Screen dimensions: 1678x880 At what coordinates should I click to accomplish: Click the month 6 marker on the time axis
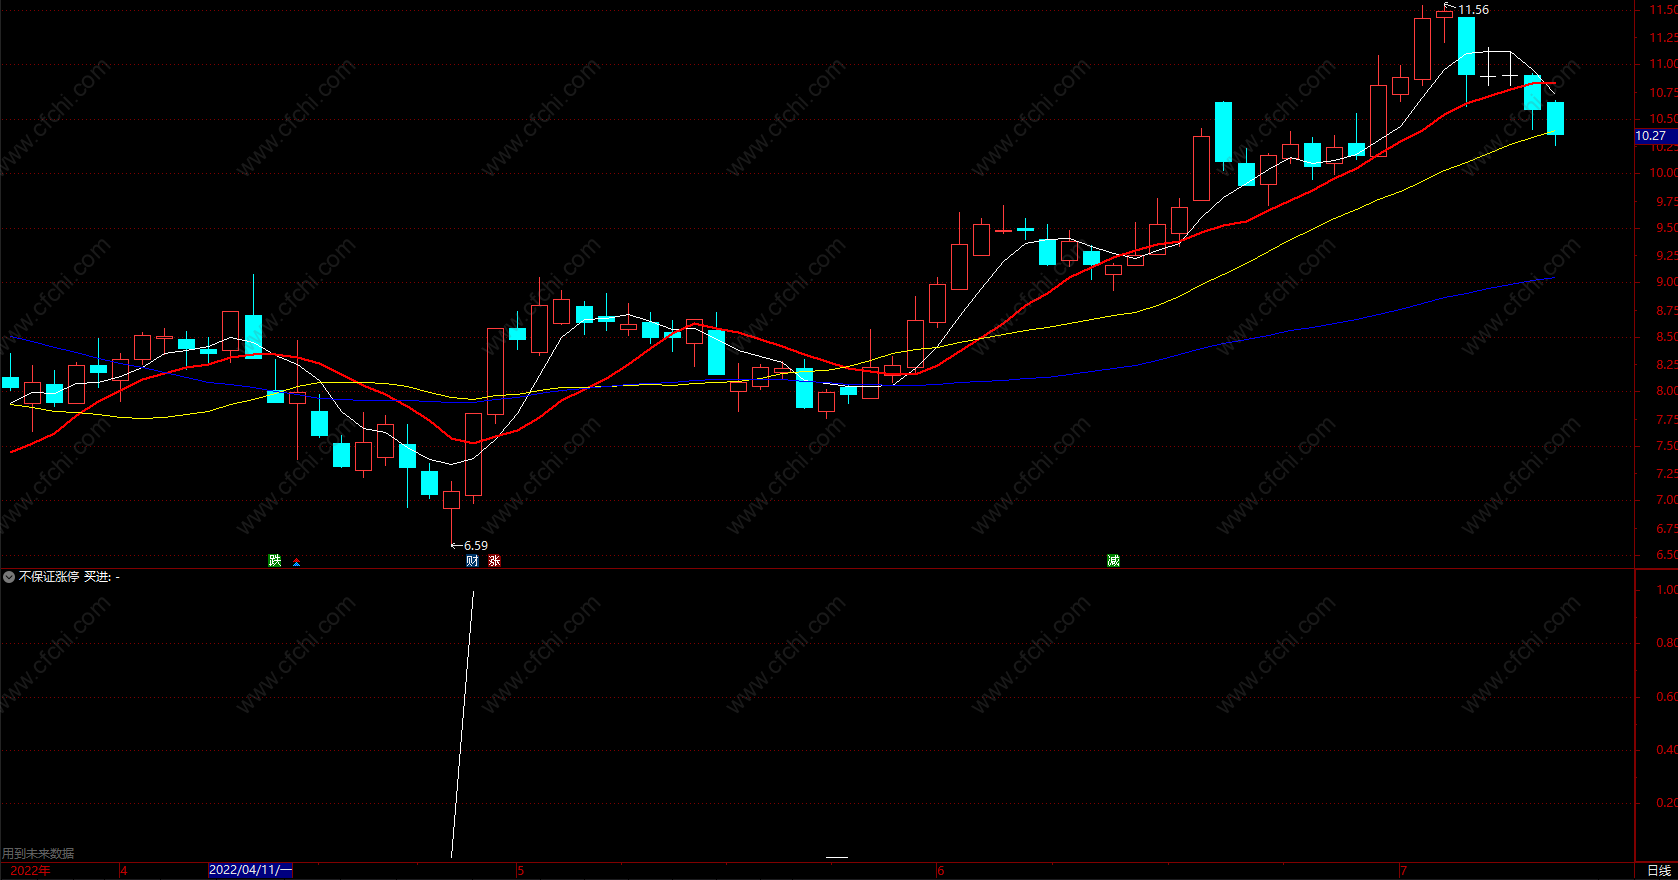pos(940,870)
